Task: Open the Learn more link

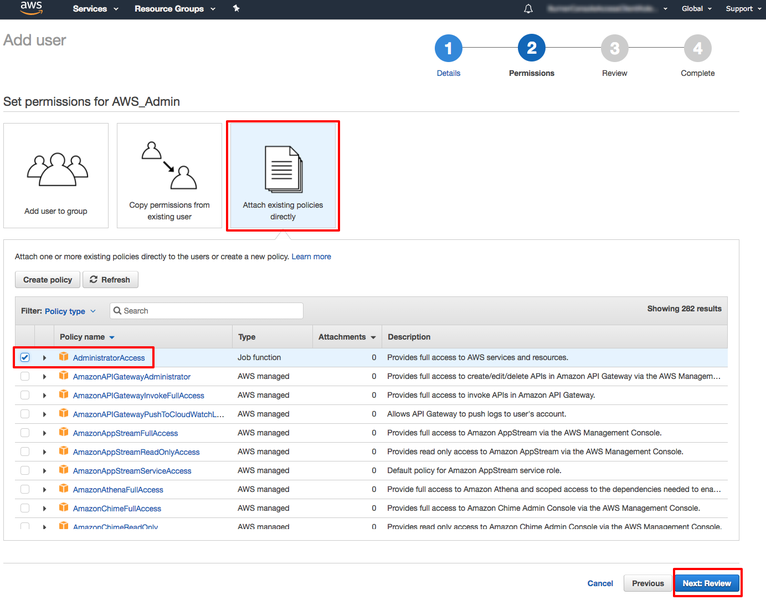Action: pos(311,257)
